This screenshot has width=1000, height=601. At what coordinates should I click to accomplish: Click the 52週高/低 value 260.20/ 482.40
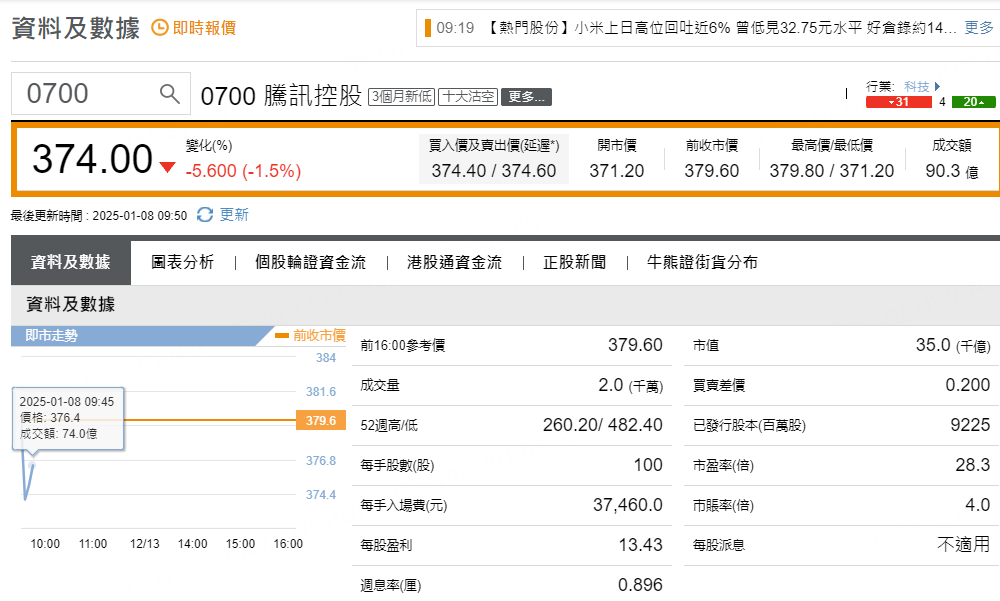point(603,425)
